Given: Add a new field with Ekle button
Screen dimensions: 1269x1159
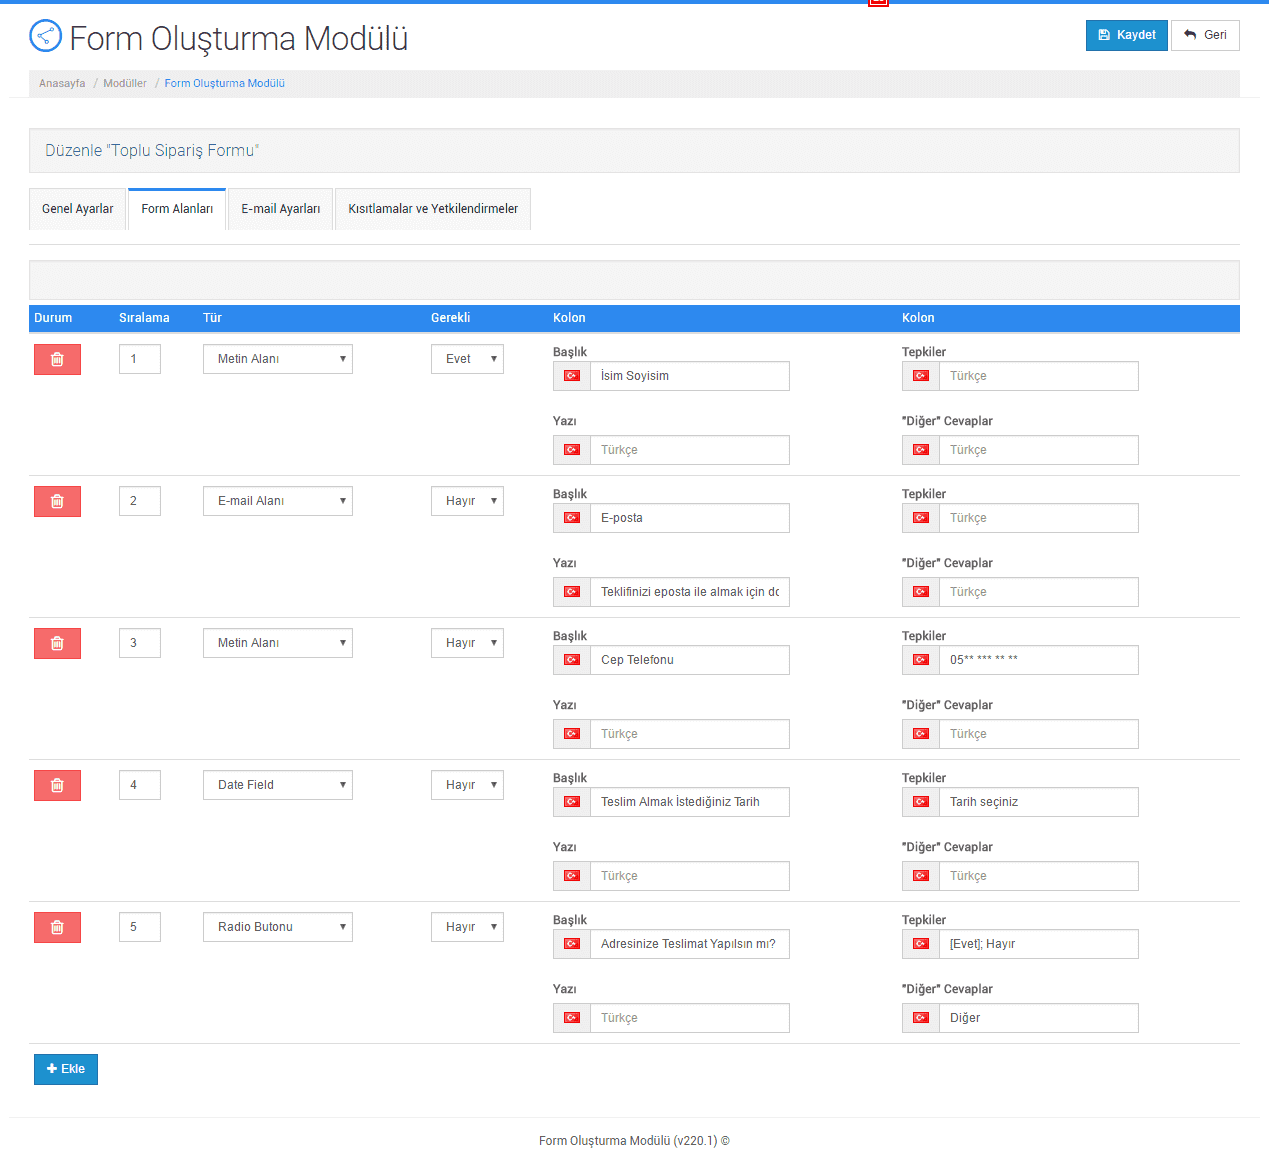Looking at the screenshot, I should click(66, 1069).
